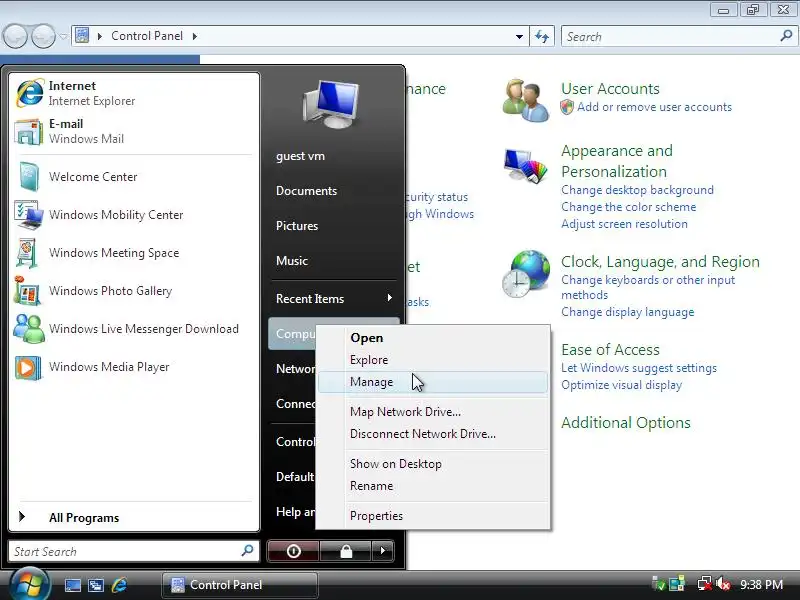Click the search magnifier in Control Panel
The image size is (800, 600).
coord(786,36)
